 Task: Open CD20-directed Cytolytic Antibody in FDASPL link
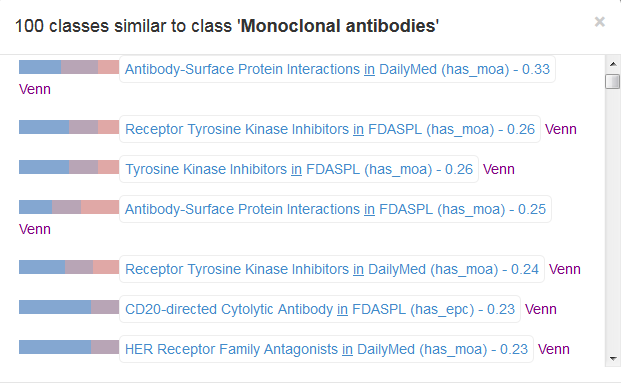click(320, 309)
